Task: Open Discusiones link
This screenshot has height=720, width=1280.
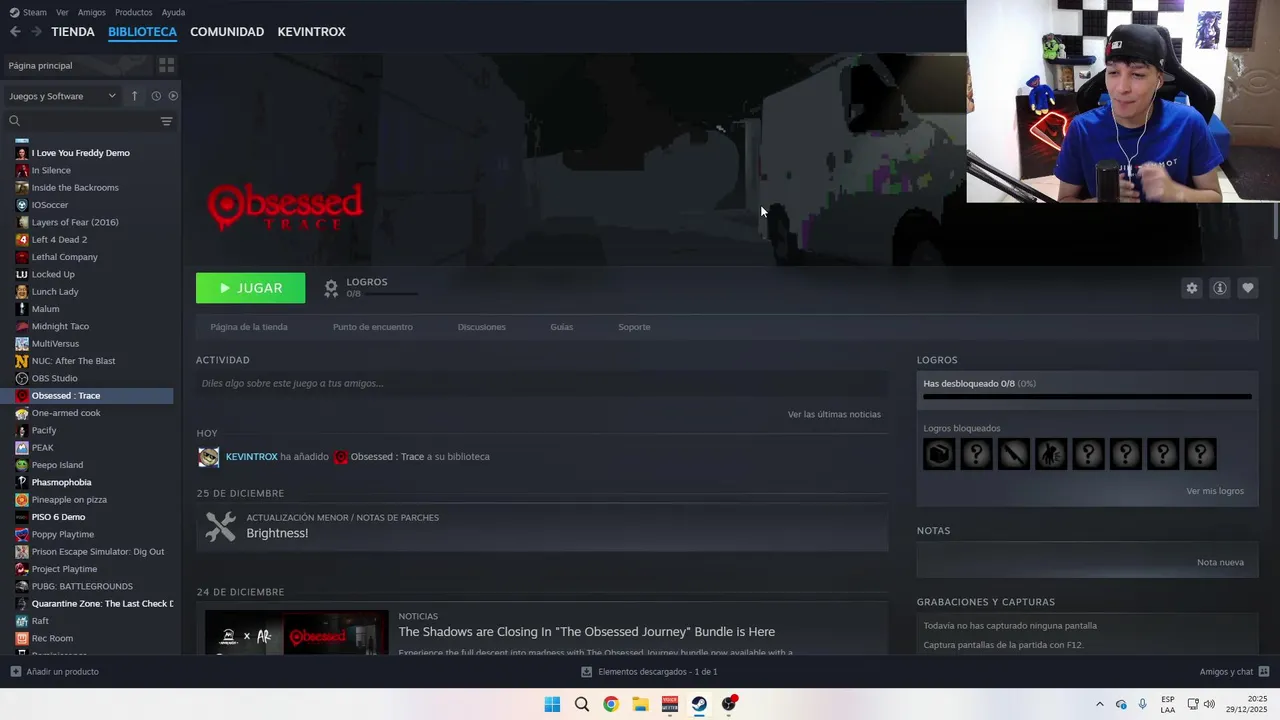Action: [481, 327]
